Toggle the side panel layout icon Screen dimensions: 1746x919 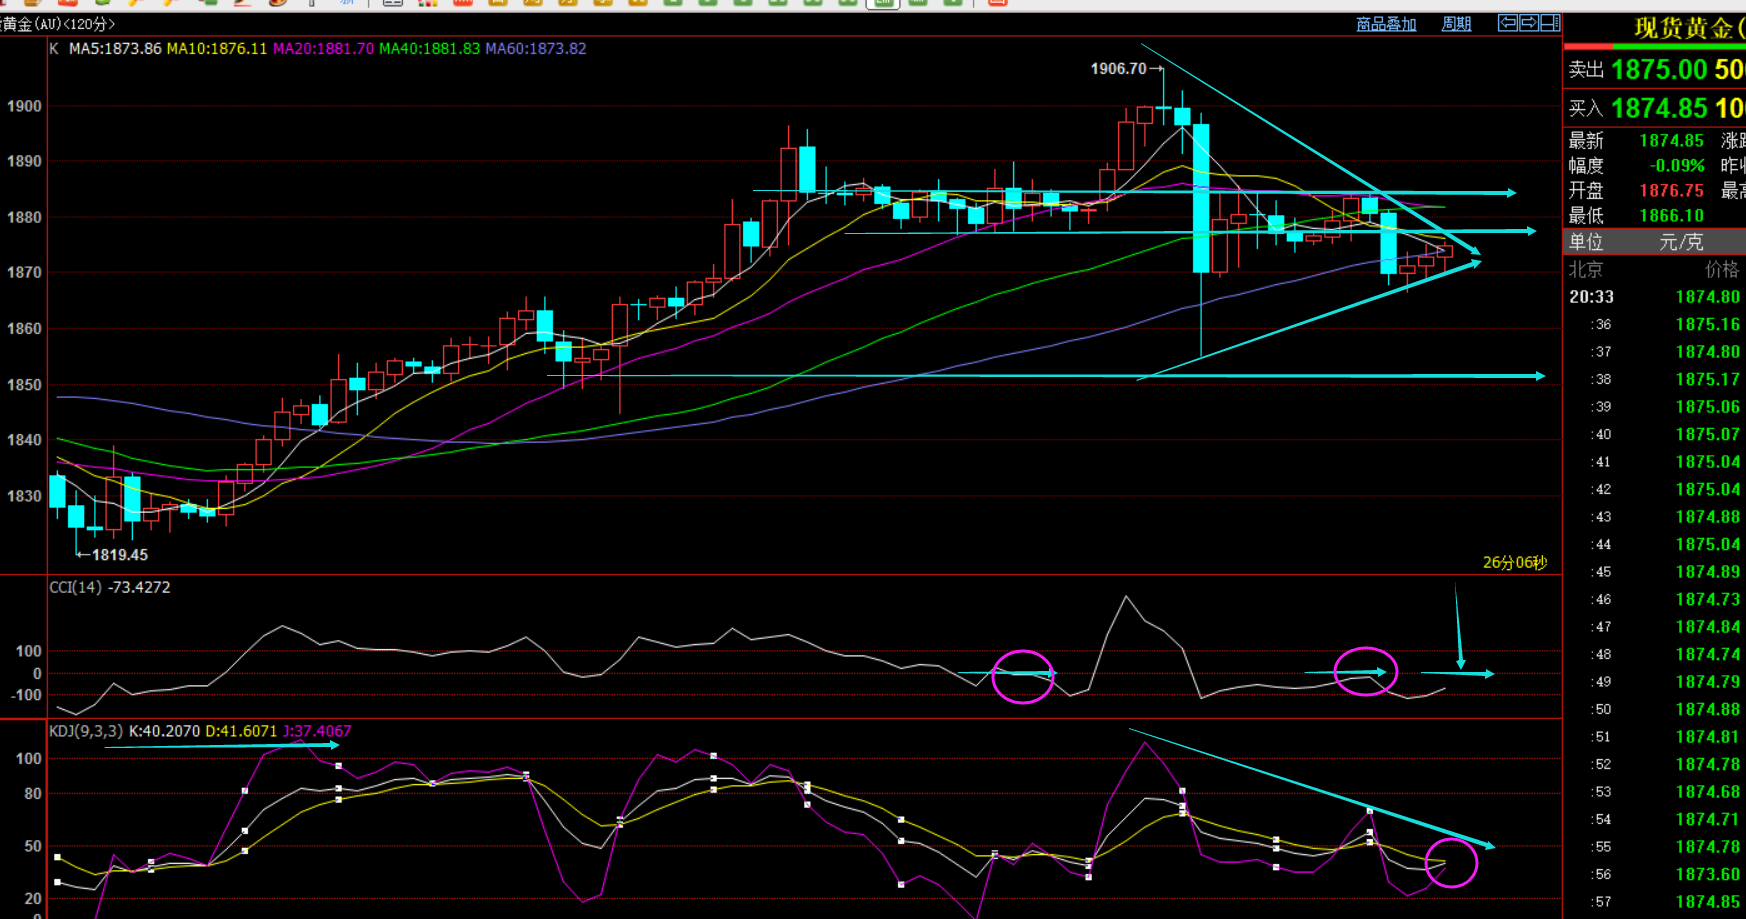click(1550, 23)
